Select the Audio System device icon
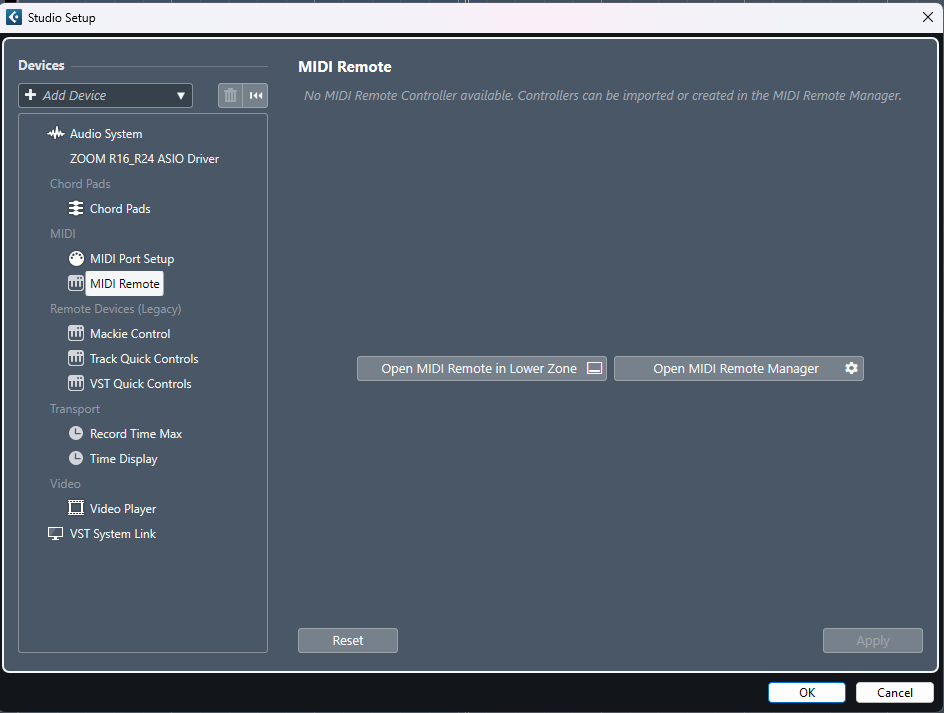Viewport: 944px width, 713px height. (x=56, y=133)
